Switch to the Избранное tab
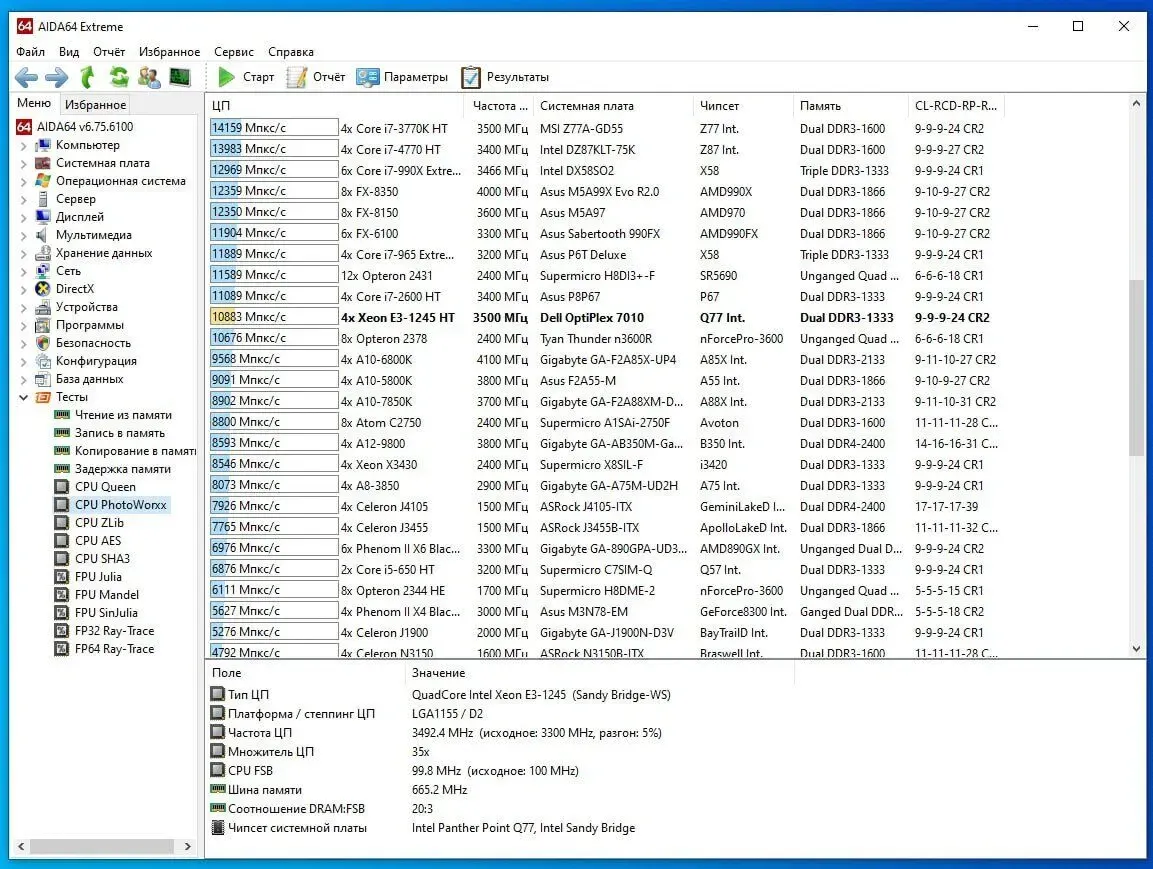This screenshot has height=869, width=1153. point(95,105)
